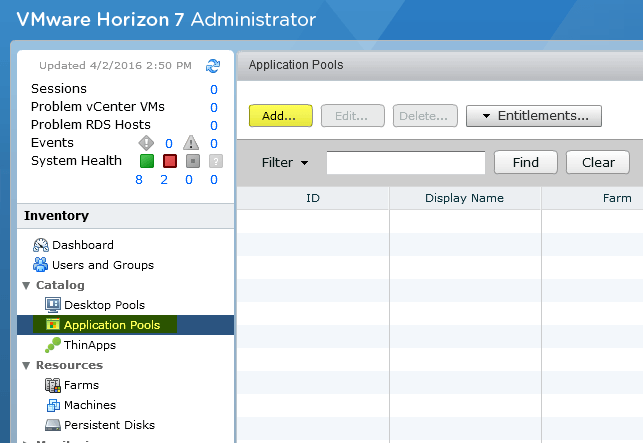Click the Events label
Screen dimensions: 643x443
[52, 142]
